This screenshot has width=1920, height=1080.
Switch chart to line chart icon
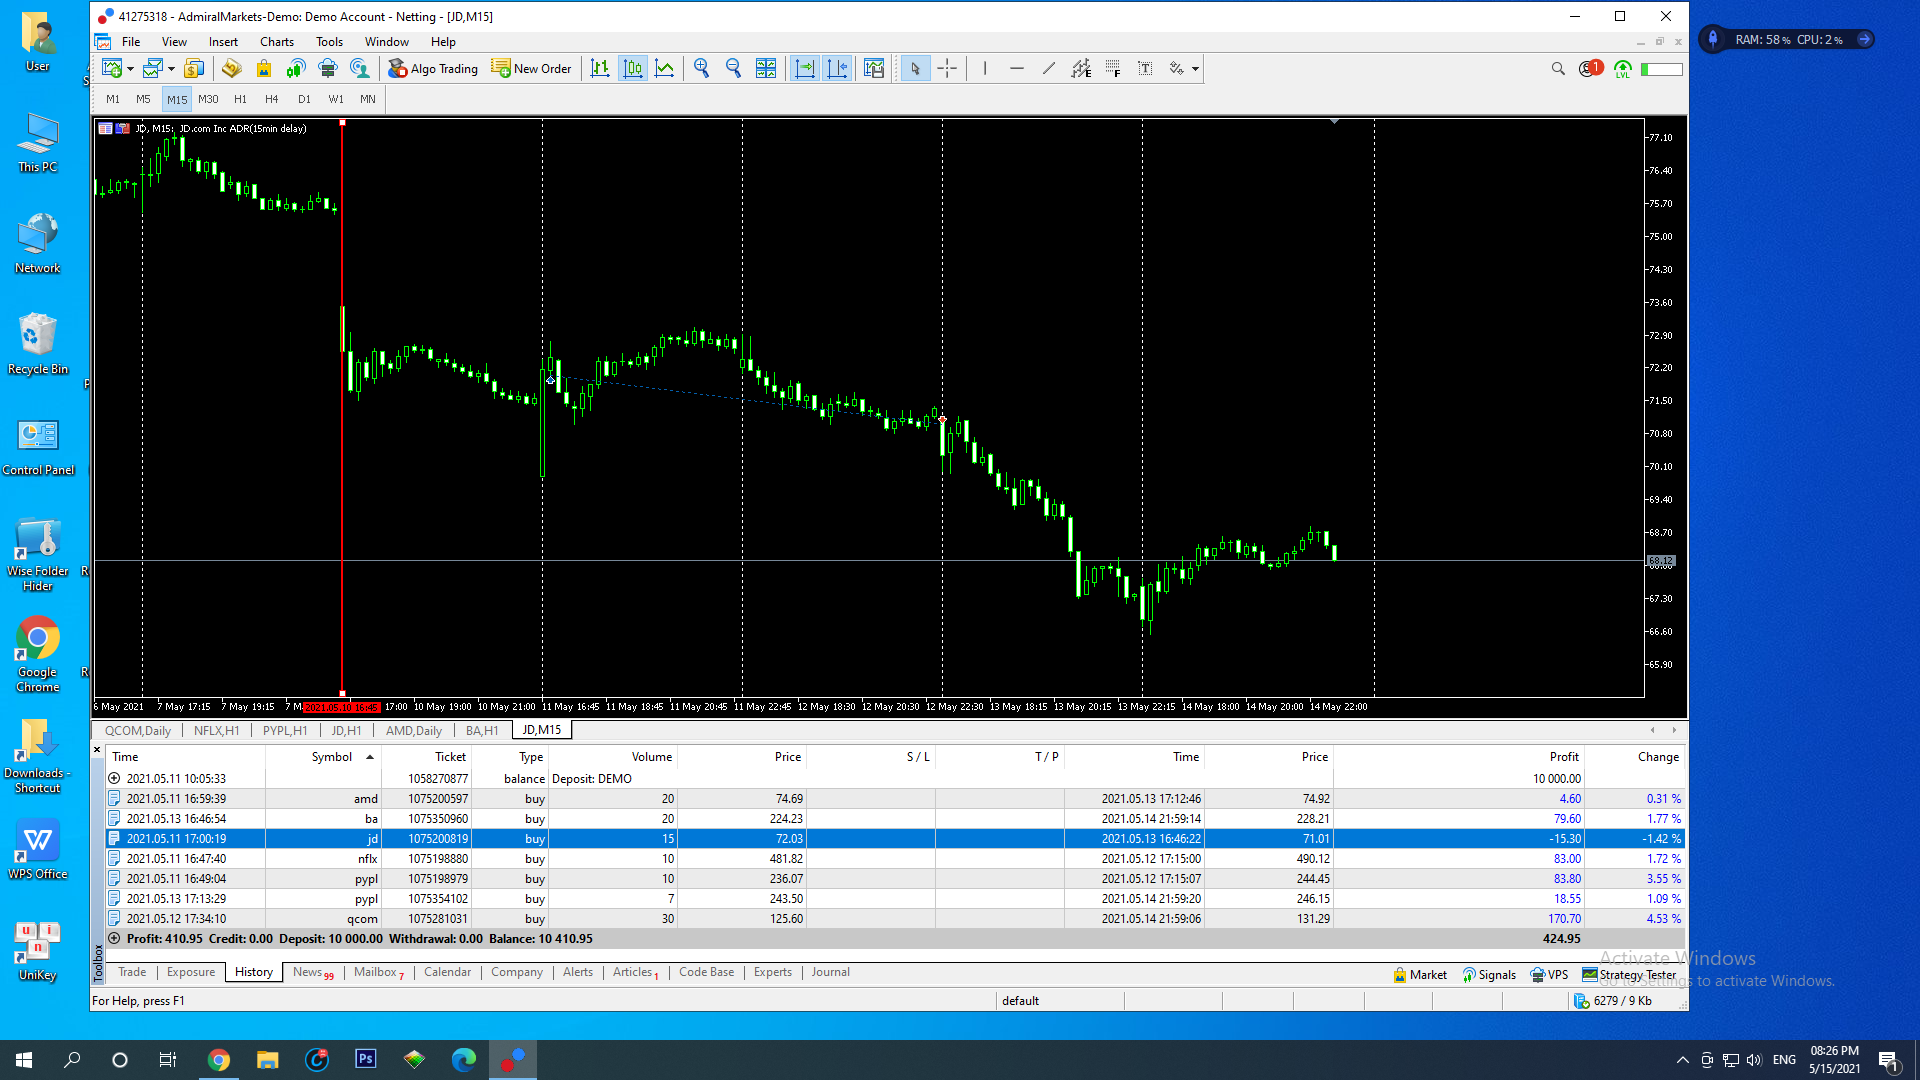(665, 68)
